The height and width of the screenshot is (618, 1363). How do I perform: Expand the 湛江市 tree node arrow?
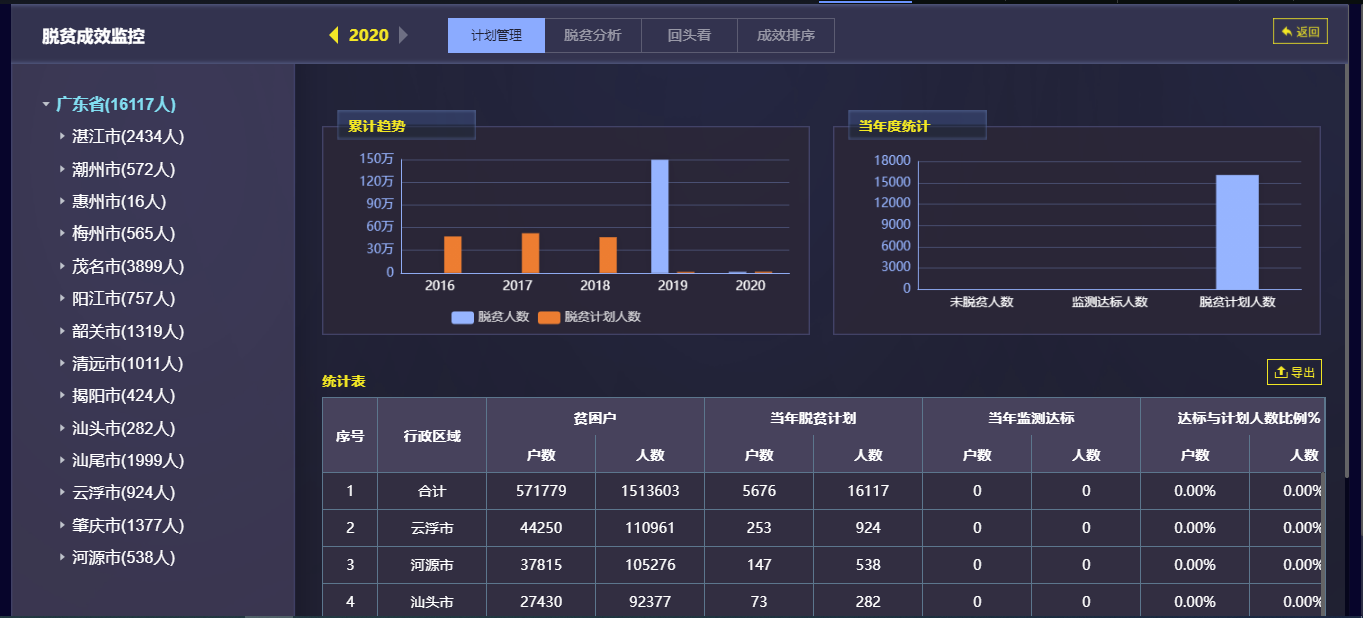click(x=62, y=136)
